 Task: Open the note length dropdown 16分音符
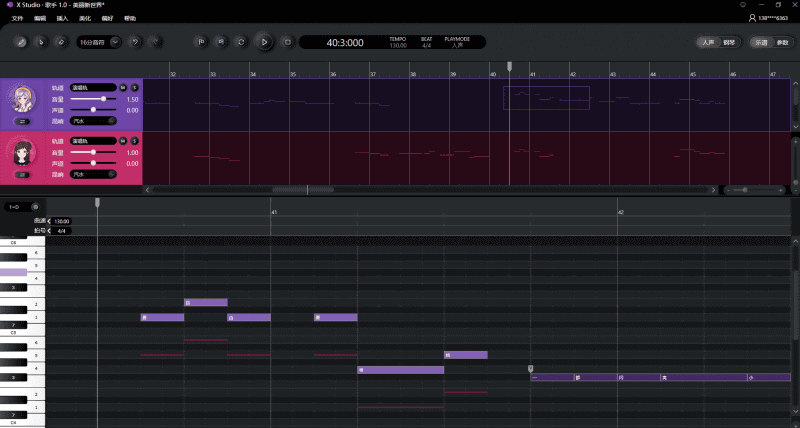(x=99, y=42)
